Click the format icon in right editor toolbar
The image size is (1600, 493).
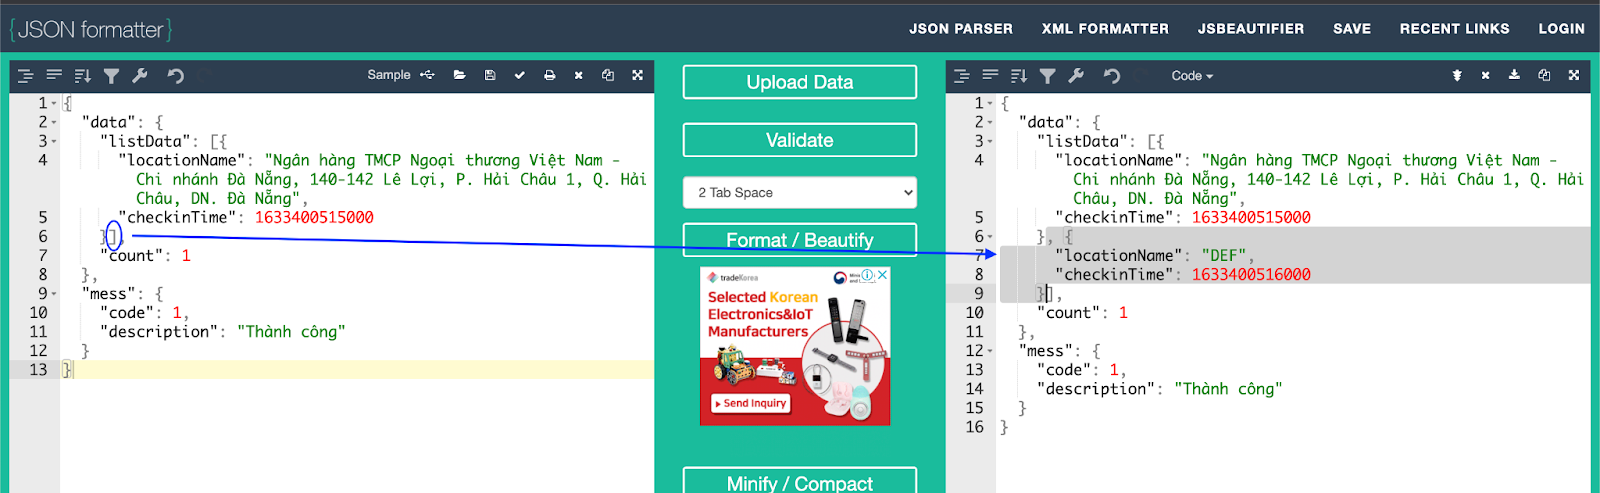(962, 76)
